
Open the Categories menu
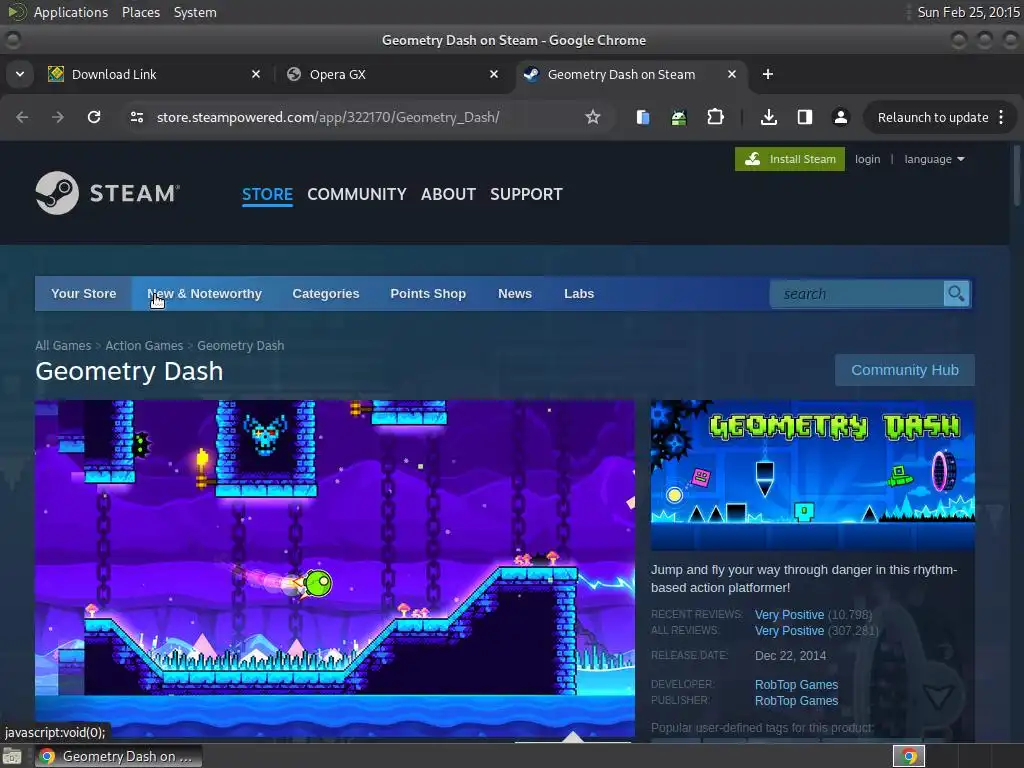326,294
